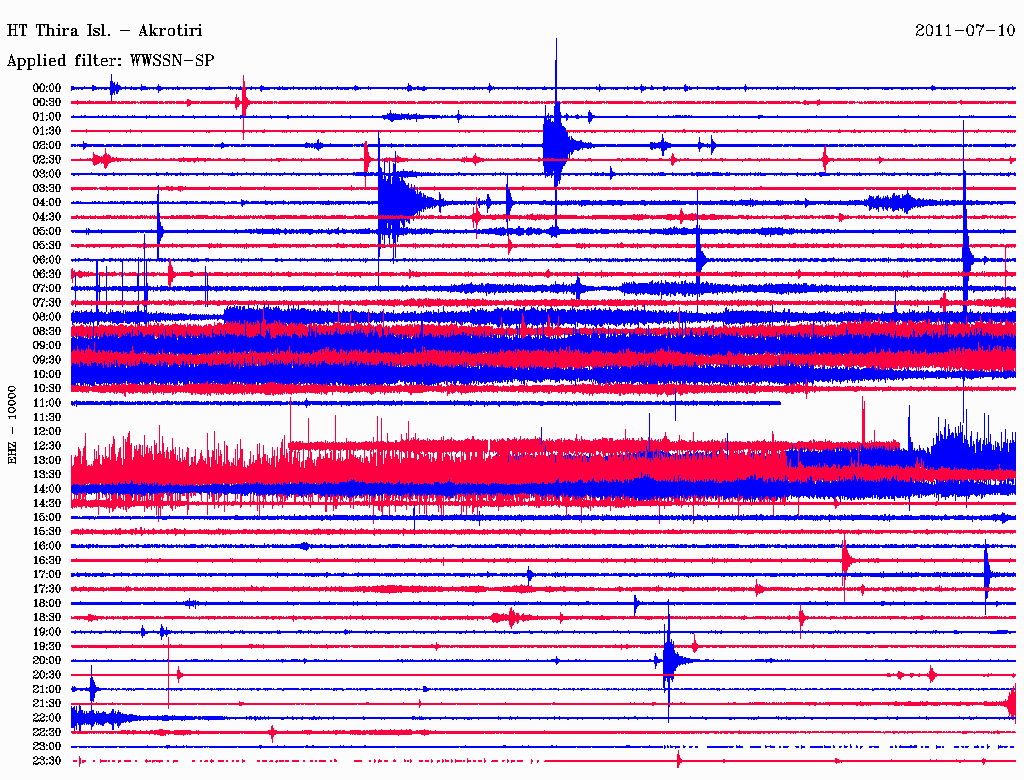Select the 13:30 time label

point(47,475)
